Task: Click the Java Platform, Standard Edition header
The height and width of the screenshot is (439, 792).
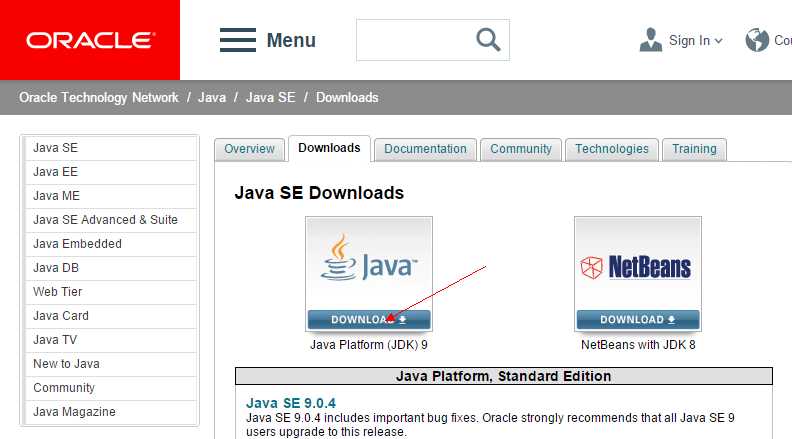Action: (x=504, y=376)
